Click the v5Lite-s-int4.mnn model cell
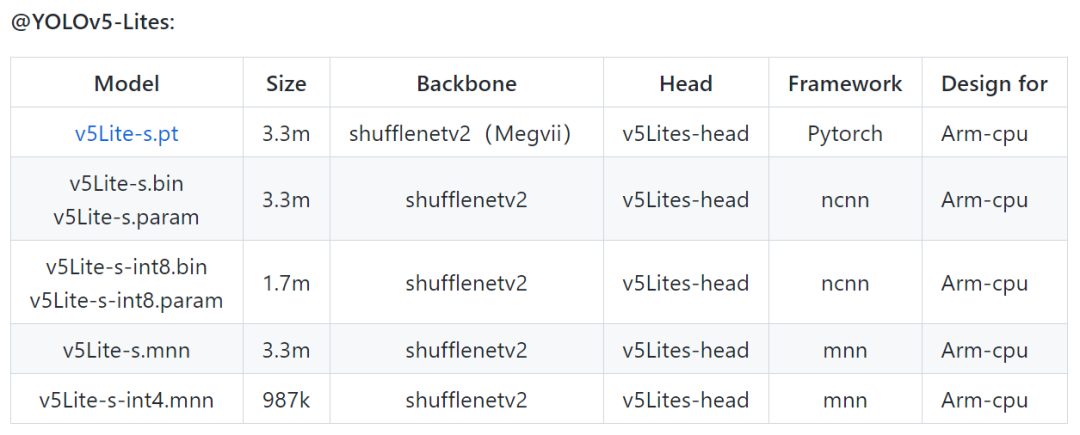Screen dimensions: 1080x435 [x=126, y=400]
